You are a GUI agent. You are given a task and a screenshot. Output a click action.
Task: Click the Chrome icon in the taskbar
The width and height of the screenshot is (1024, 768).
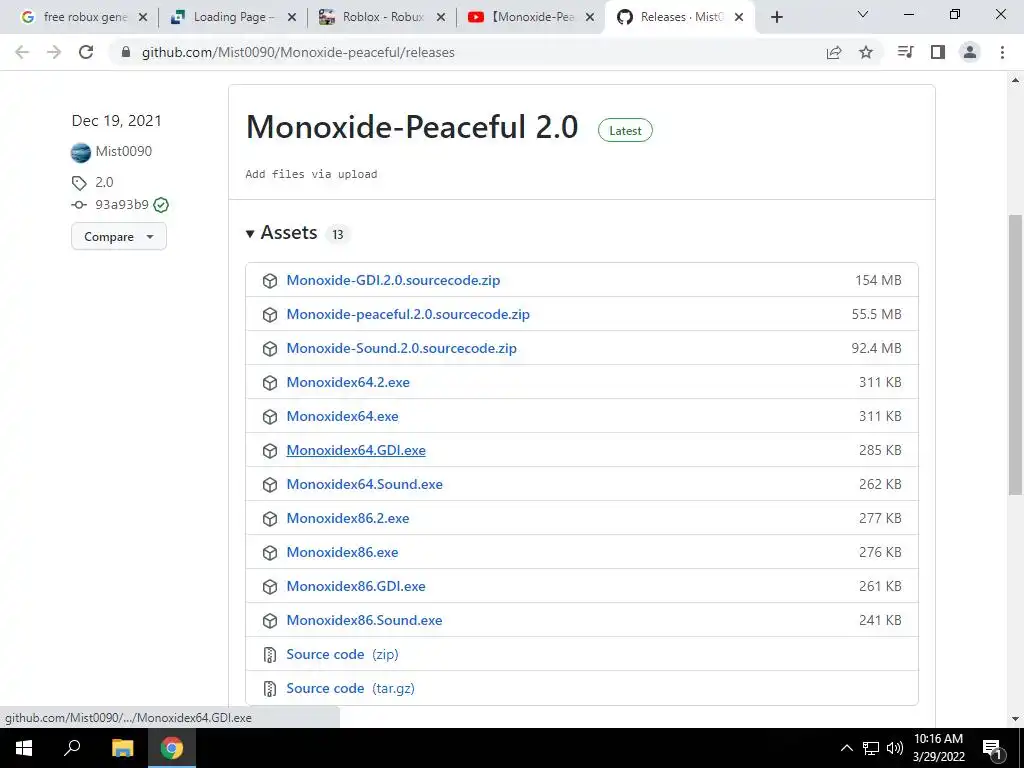click(172, 748)
